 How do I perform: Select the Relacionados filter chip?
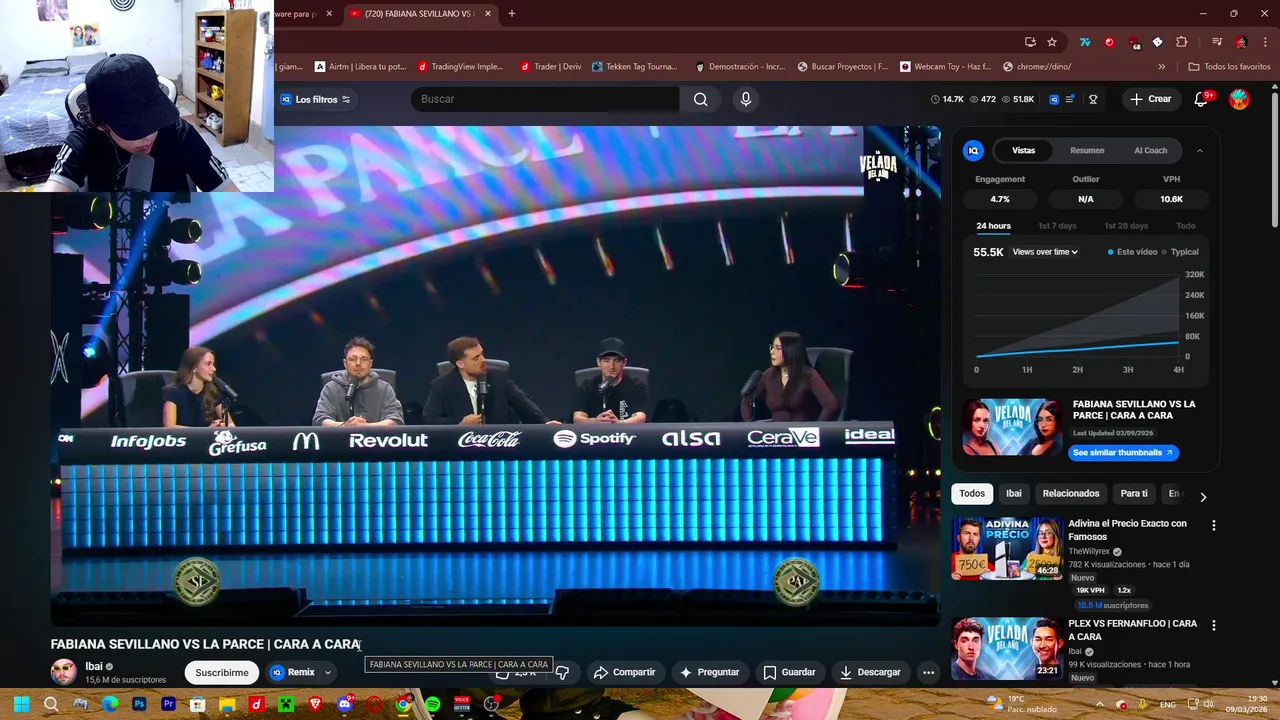point(1071,493)
